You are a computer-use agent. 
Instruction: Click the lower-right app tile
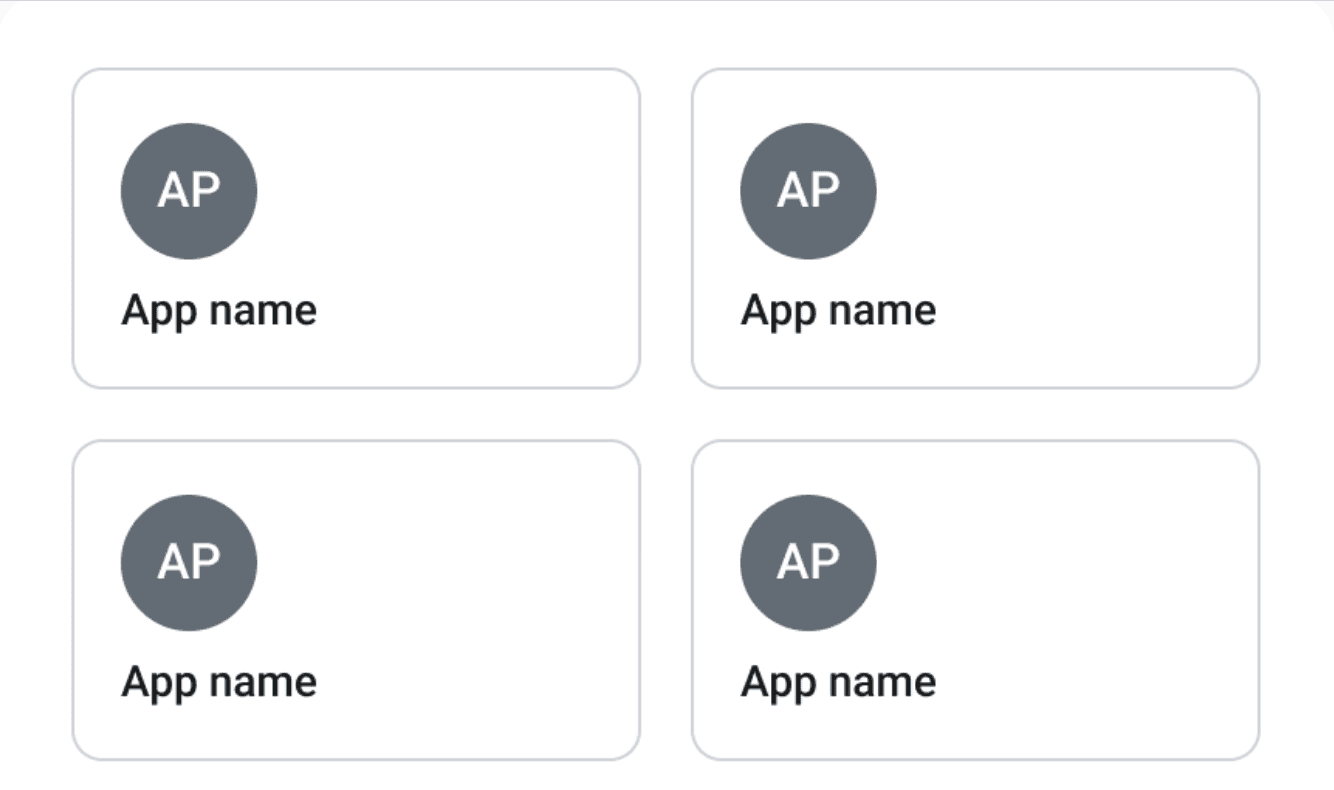click(978, 598)
